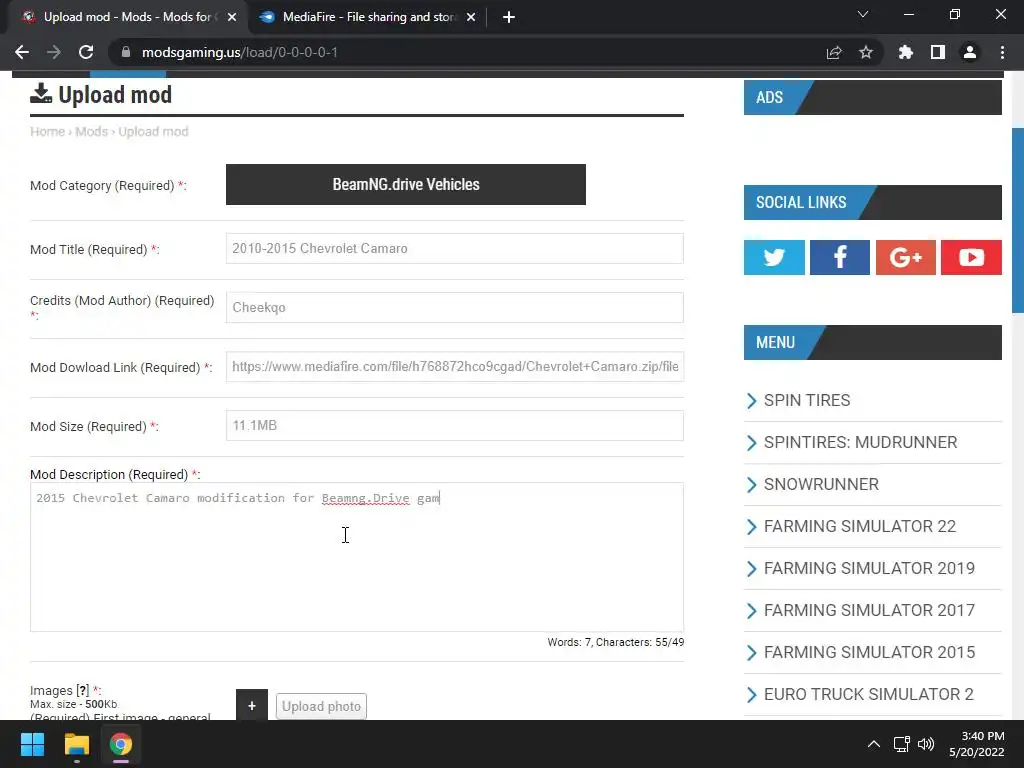Show hidden tray icons chevron
The width and height of the screenshot is (1024, 768).
click(x=873, y=744)
